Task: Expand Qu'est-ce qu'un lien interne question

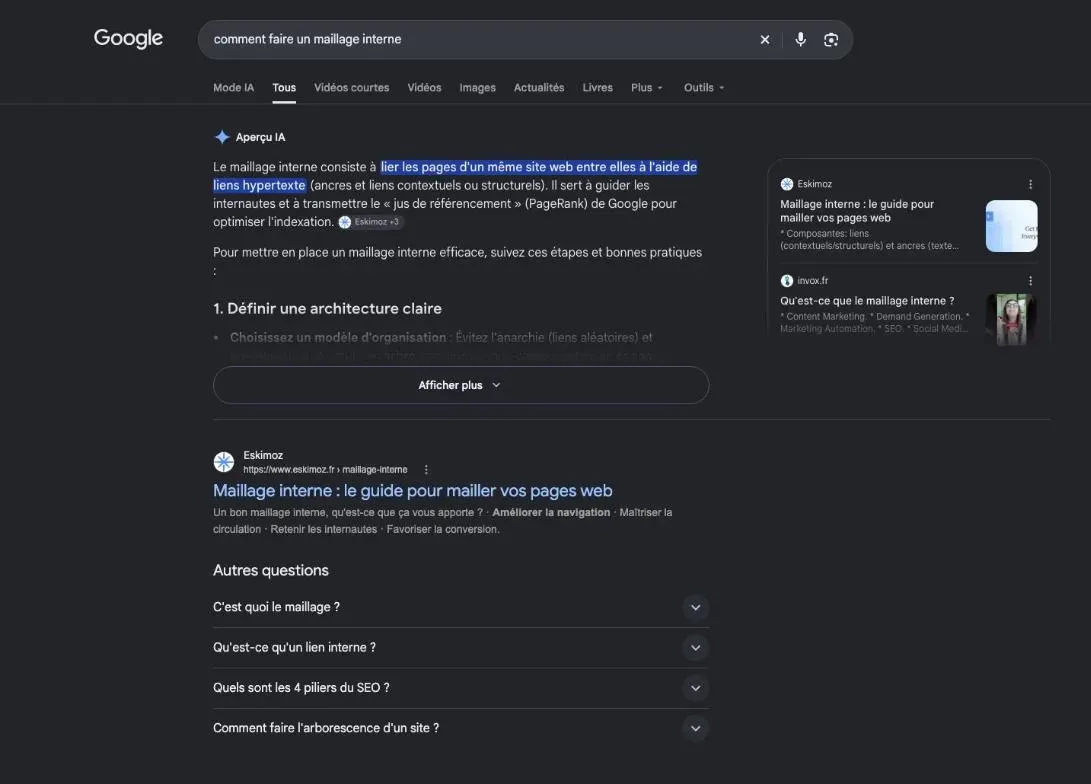Action: [461, 648]
